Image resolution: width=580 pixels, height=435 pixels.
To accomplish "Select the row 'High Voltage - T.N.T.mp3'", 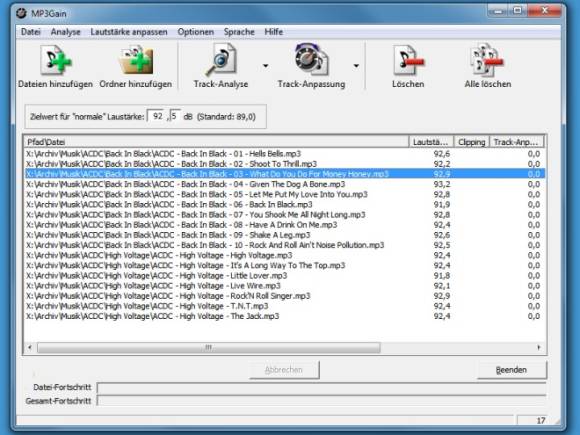I will 284,306.
